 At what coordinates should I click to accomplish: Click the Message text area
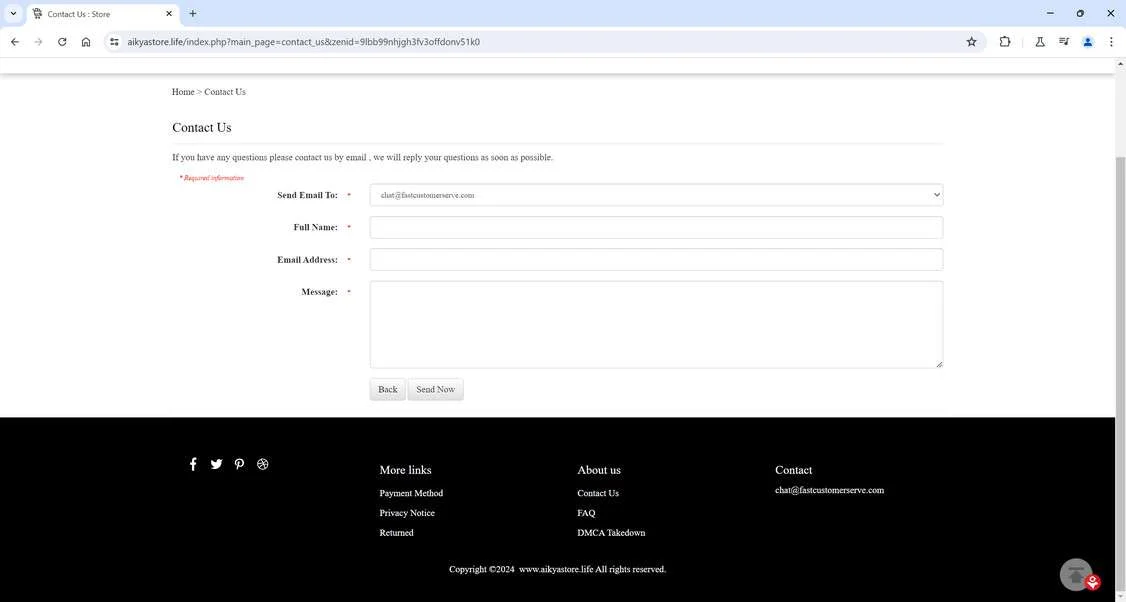656,325
